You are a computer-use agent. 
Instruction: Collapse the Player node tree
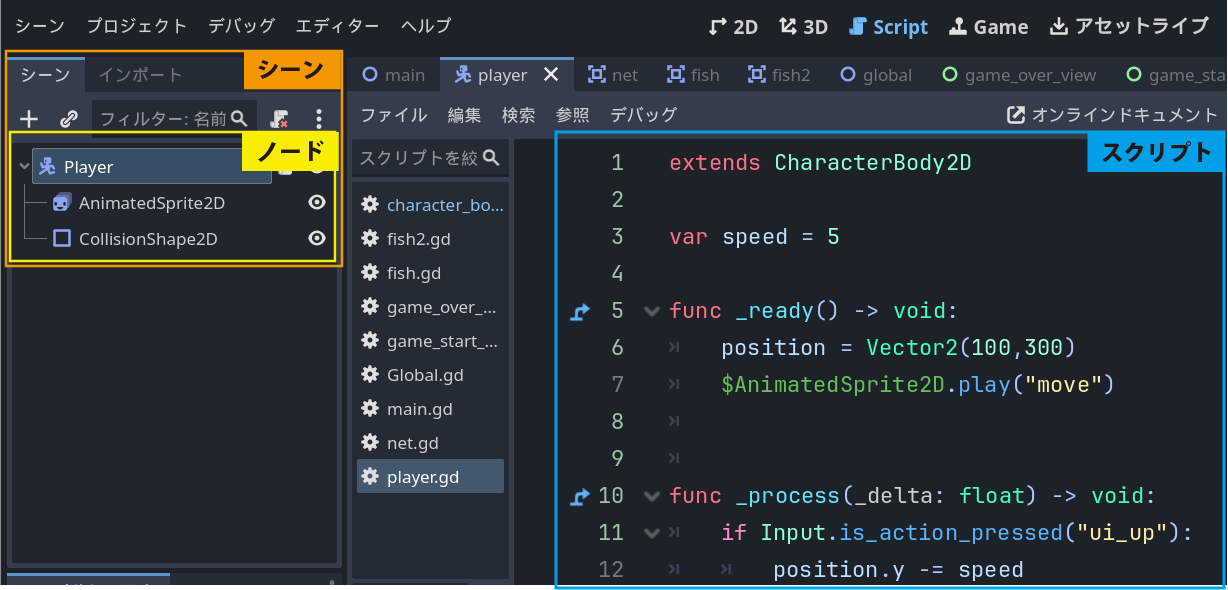[x=24, y=167]
